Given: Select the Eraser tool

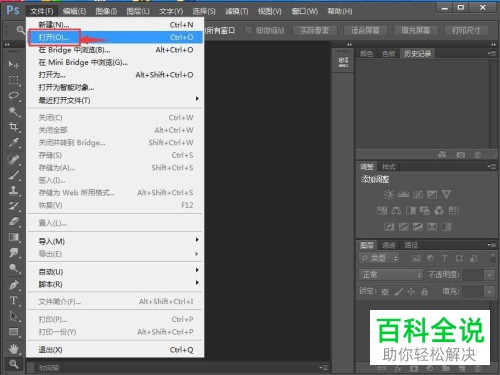Looking at the screenshot, I should click(x=14, y=221).
